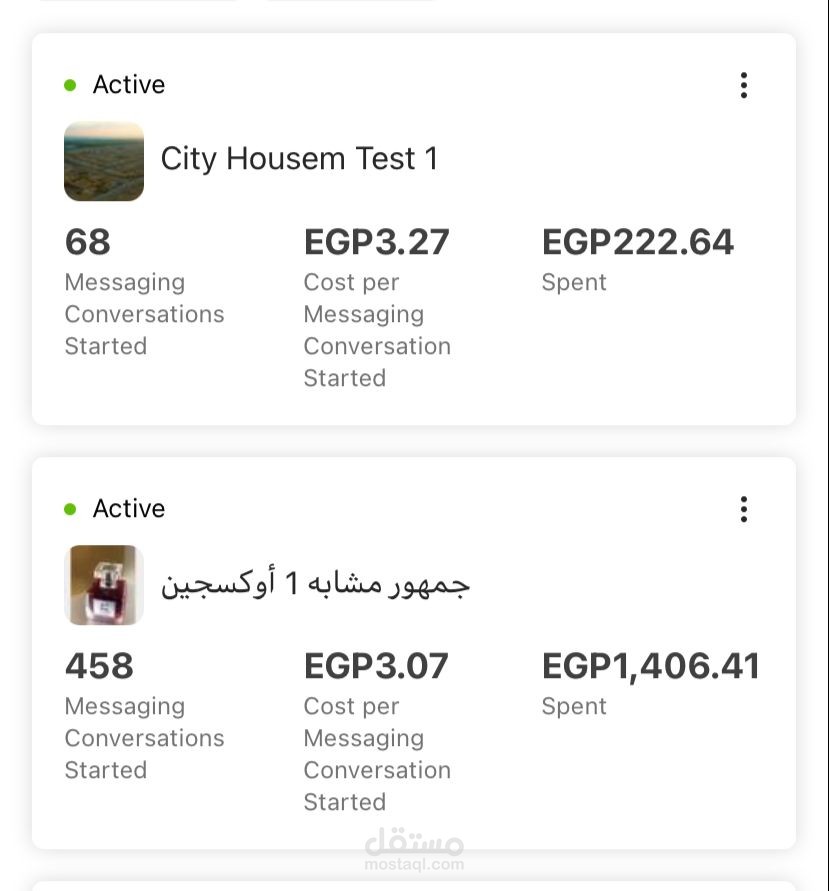The width and height of the screenshot is (829, 891).
Task: Click the EGP3.27 cost per conversation value
Action: (x=377, y=242)
